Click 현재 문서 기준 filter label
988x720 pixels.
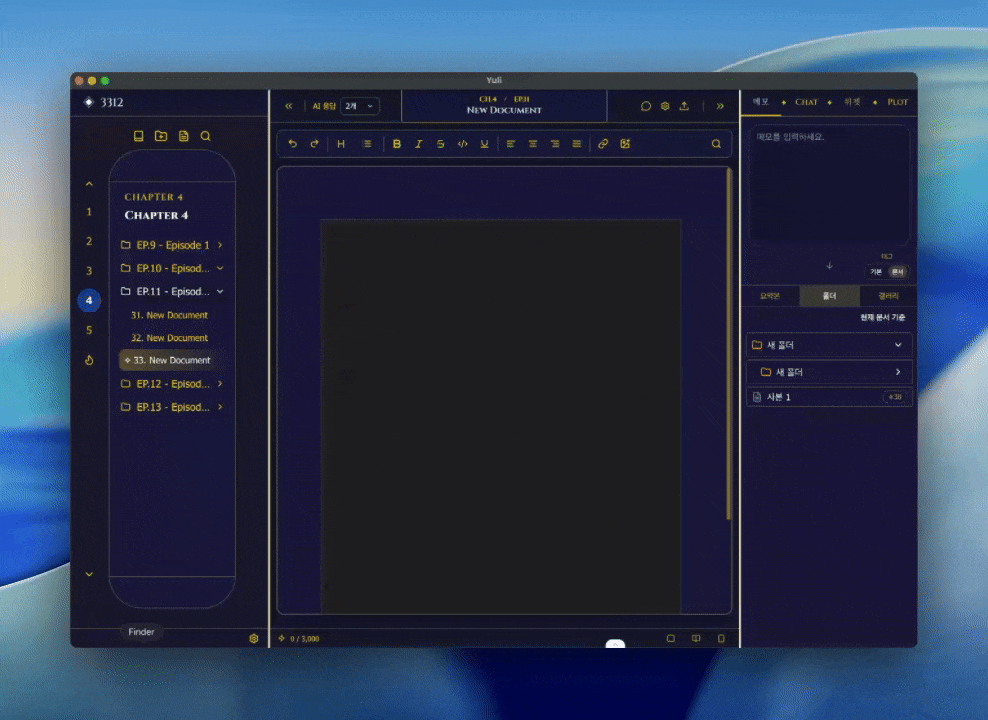(x=882, y=317)
